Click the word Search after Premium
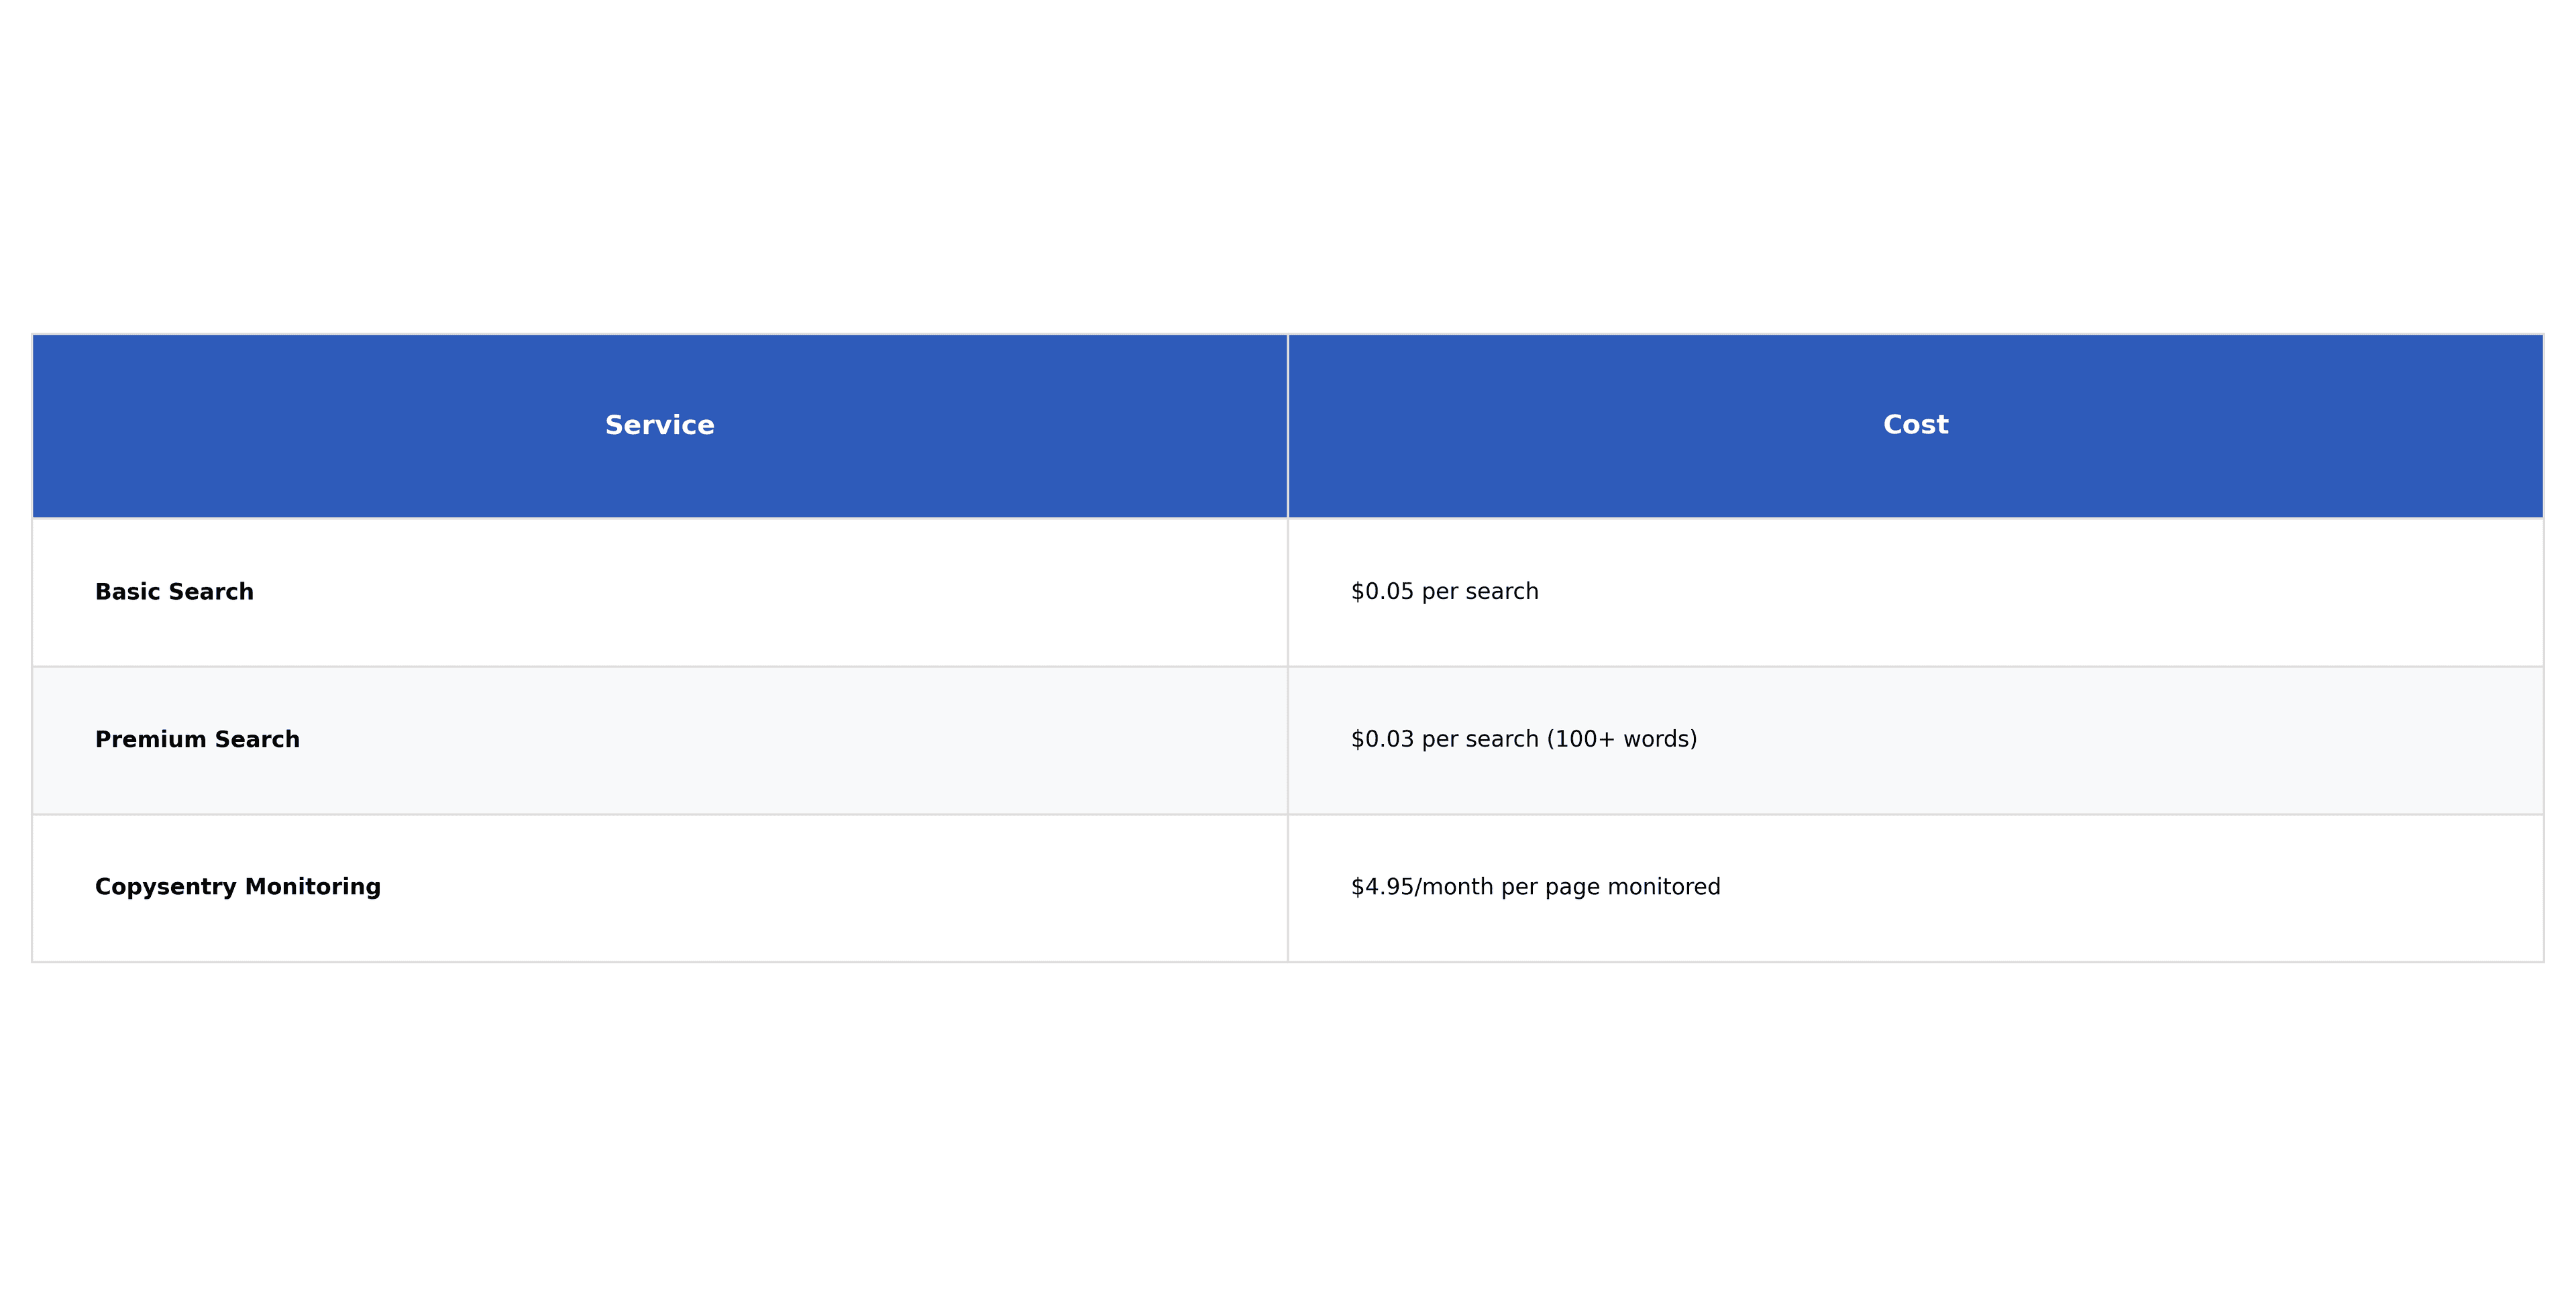Image resolution: width=2576 pixels, height=1296 pixels. [257, 739]
